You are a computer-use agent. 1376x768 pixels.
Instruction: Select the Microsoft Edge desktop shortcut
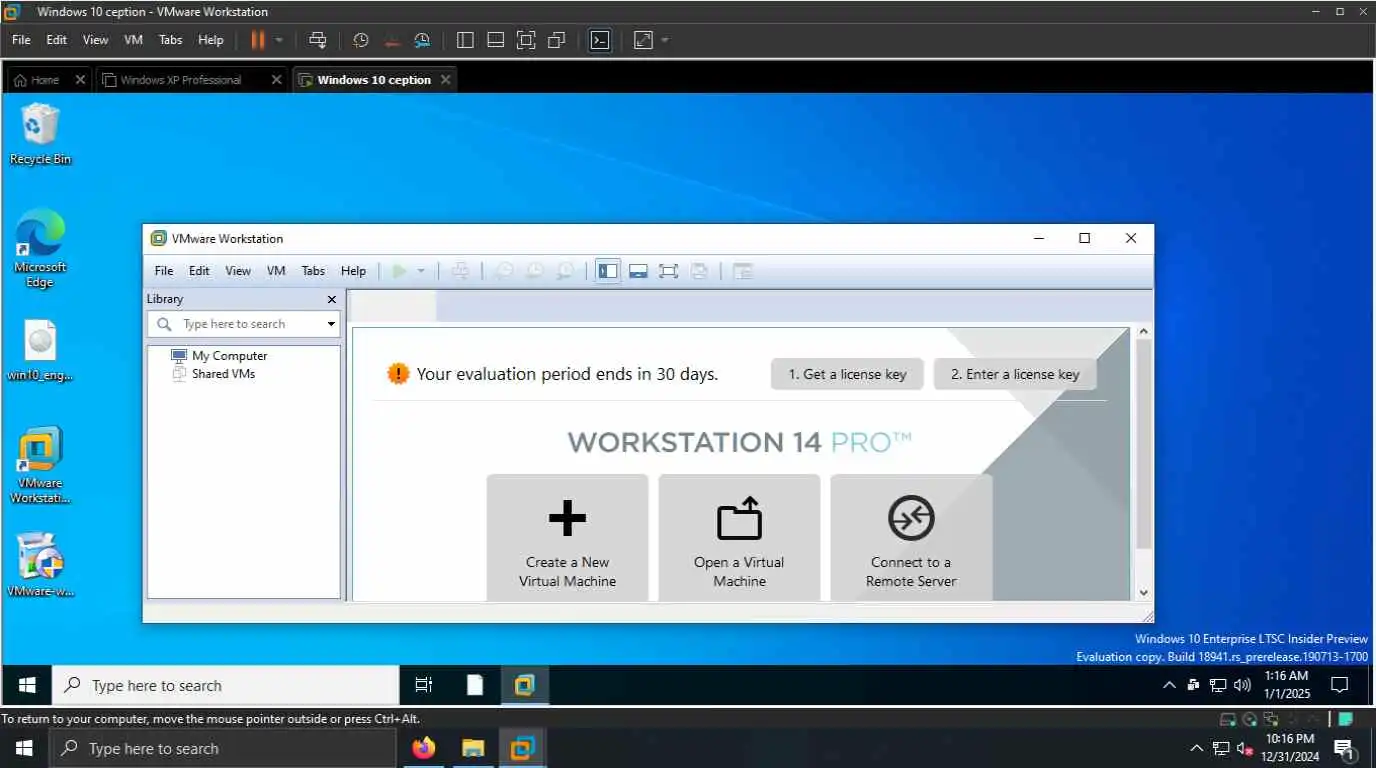tap(40, 248)
